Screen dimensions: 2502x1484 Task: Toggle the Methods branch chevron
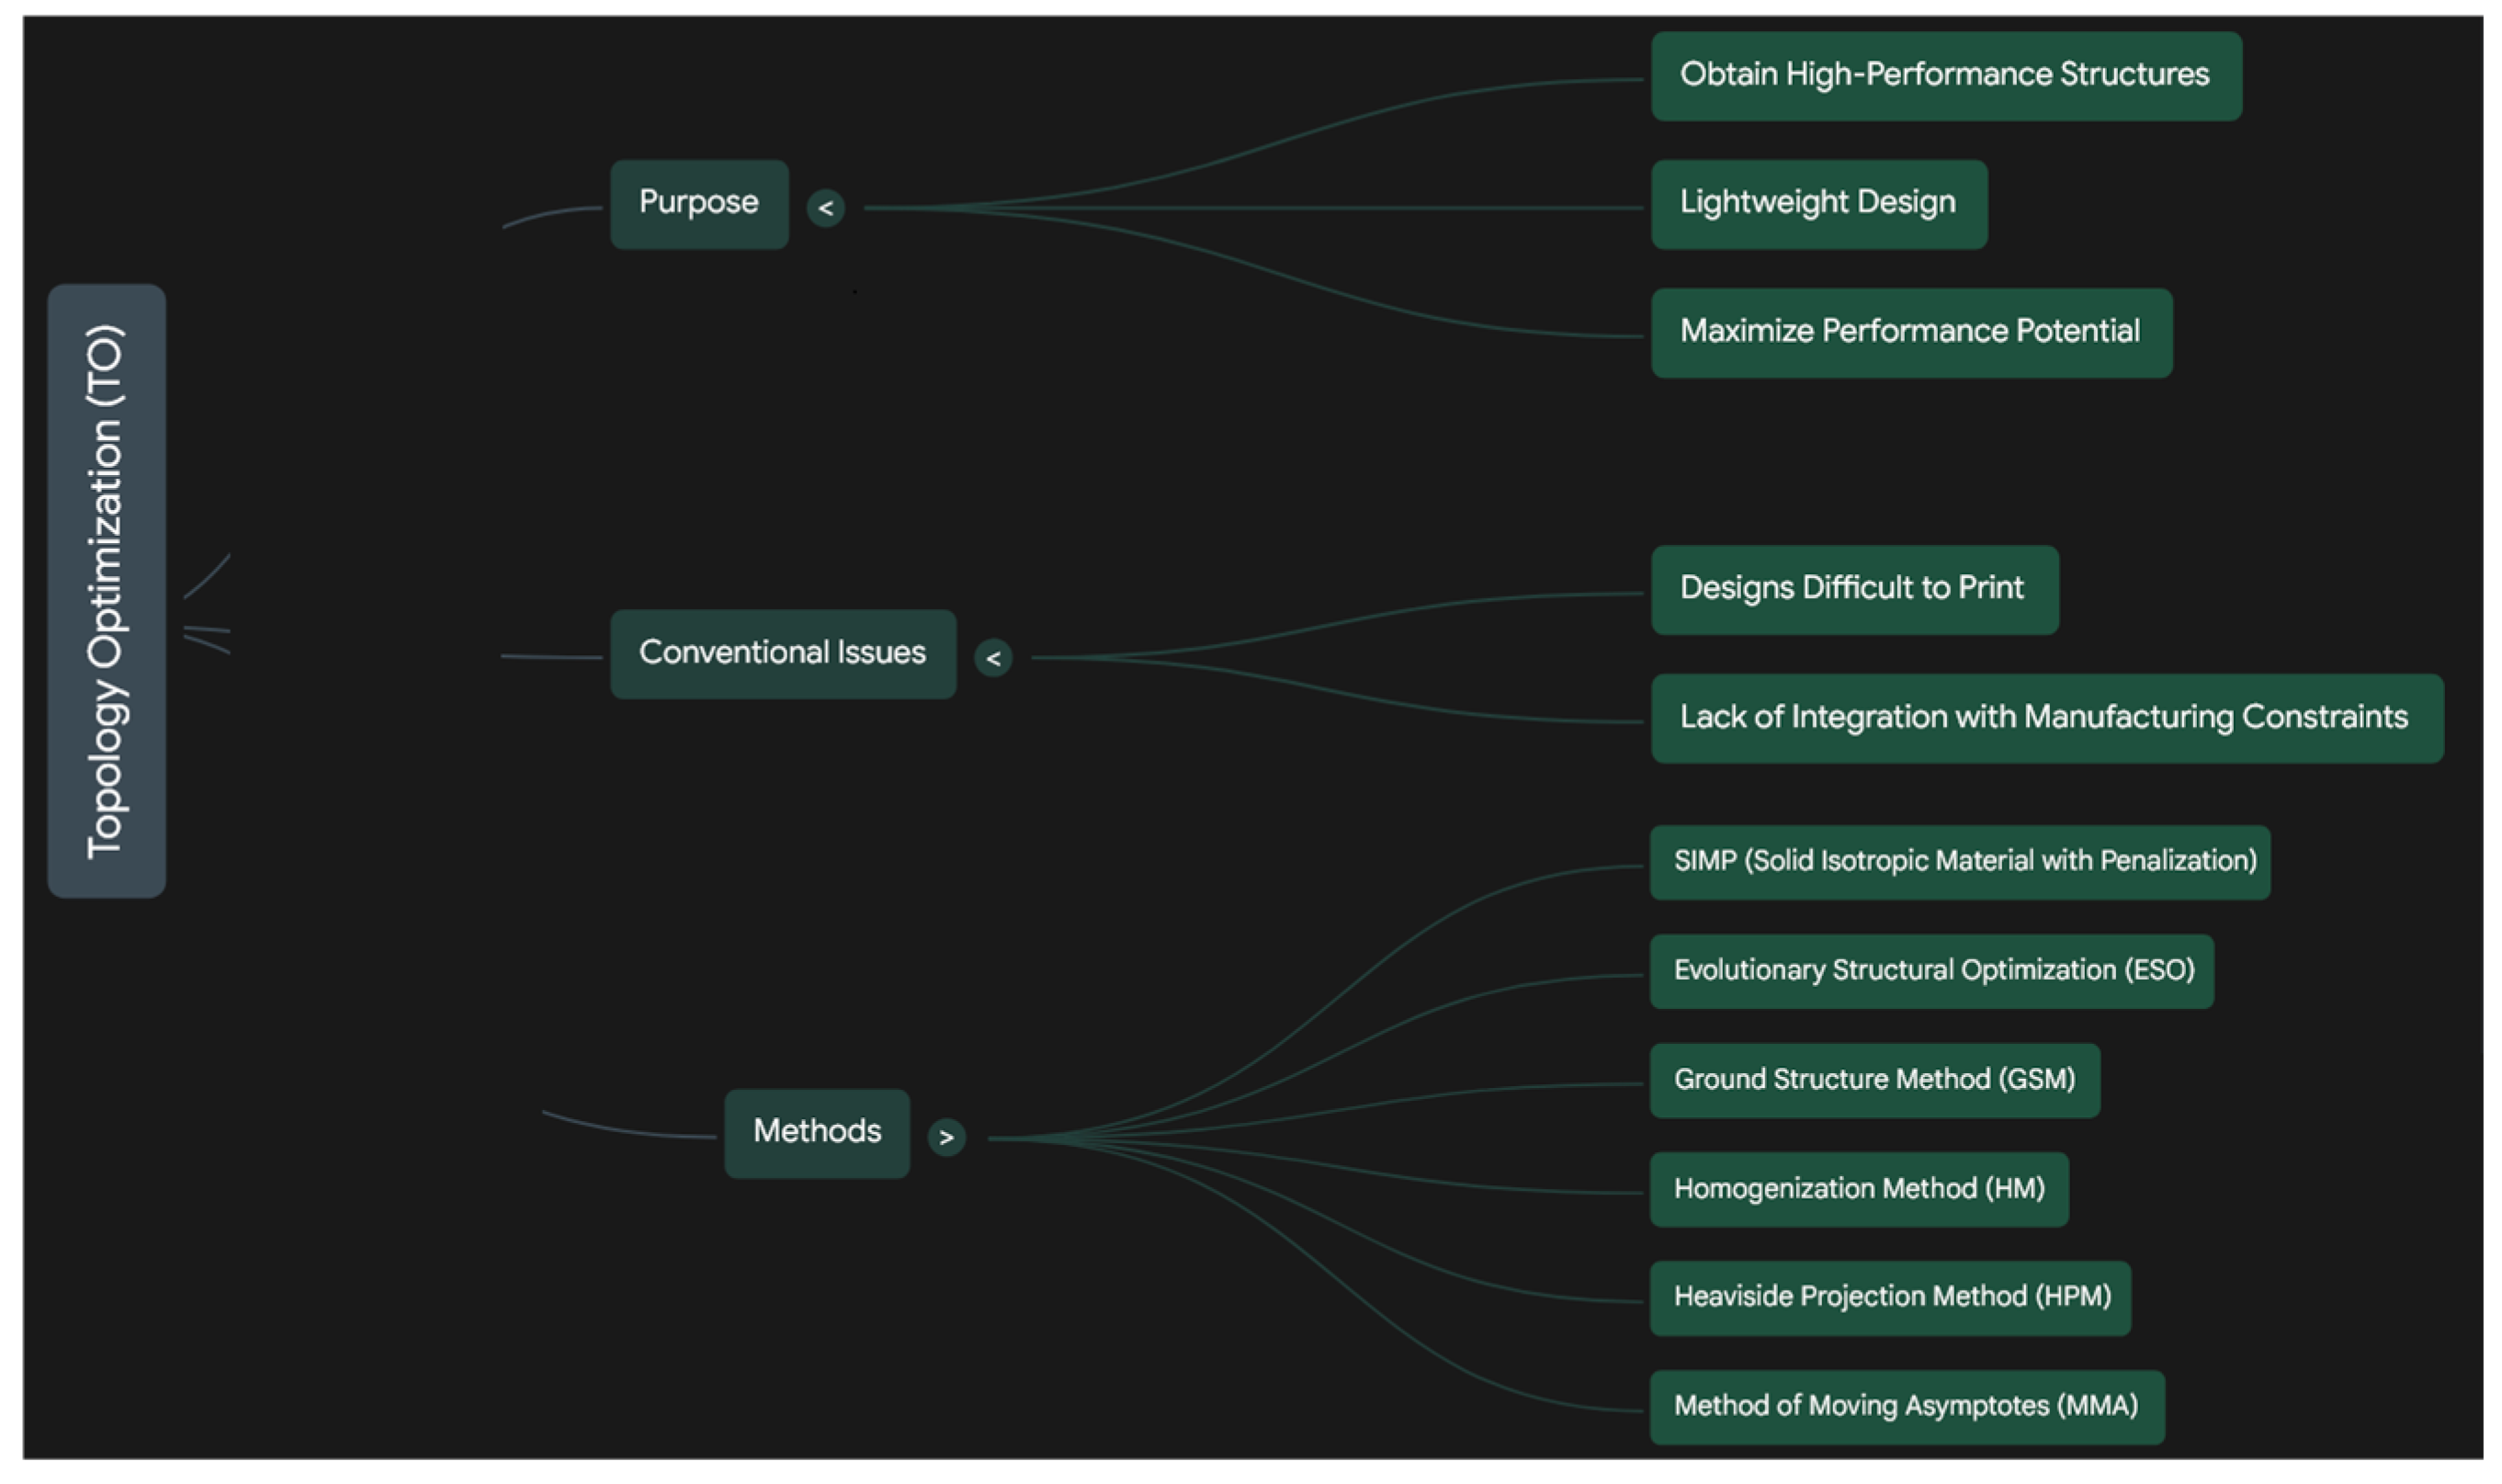pos(946,1137)
